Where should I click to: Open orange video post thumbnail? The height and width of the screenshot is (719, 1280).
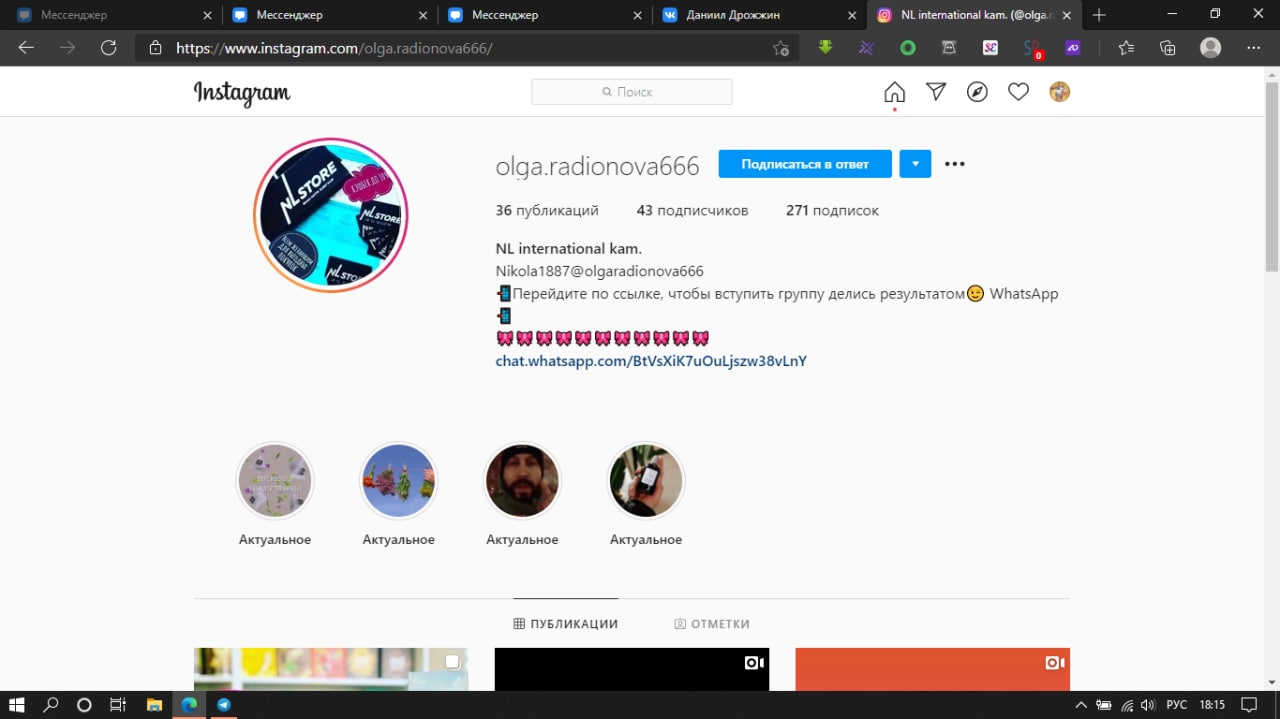pos(933,669)
